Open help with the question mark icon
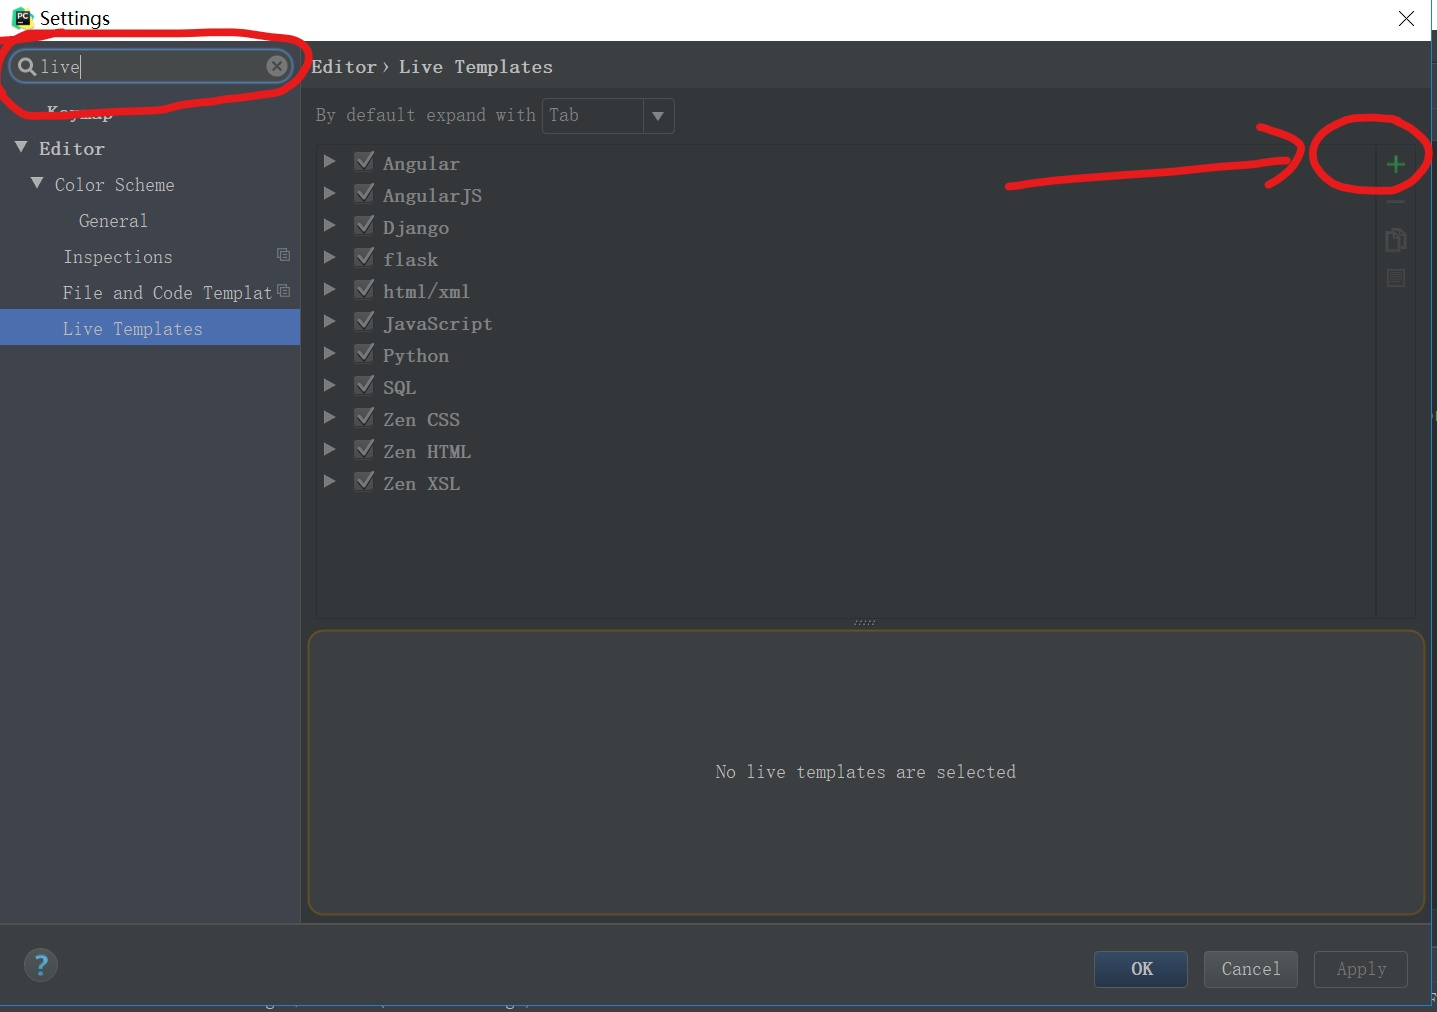The image size is (1437, 1012). click(x=41, y=965)
